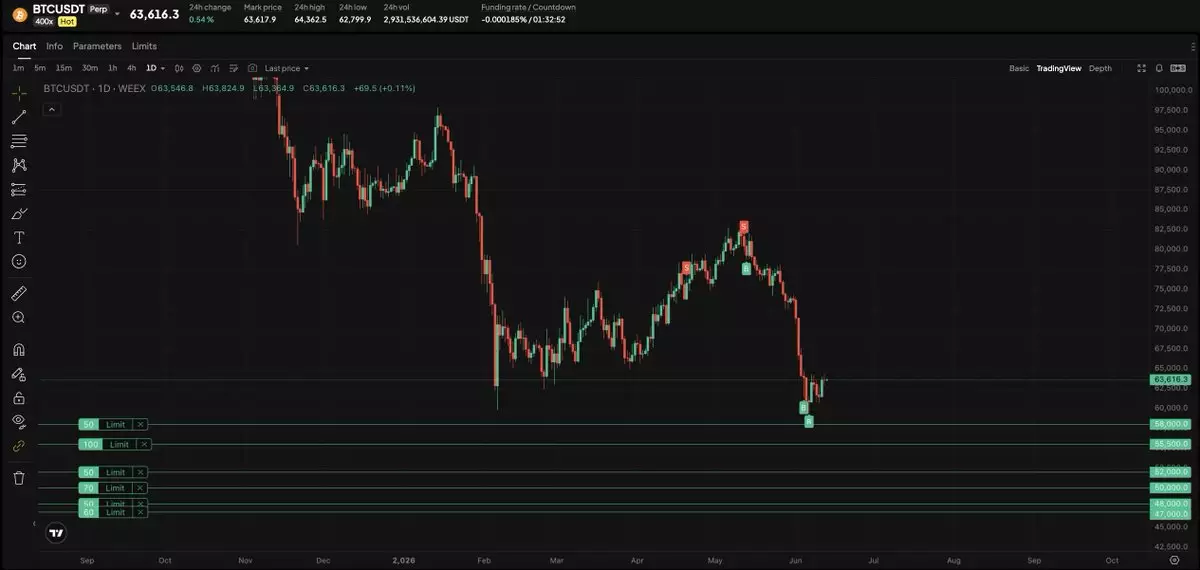
Task: Click the Mark price value 63,617.9
Action: pos(260,19)
